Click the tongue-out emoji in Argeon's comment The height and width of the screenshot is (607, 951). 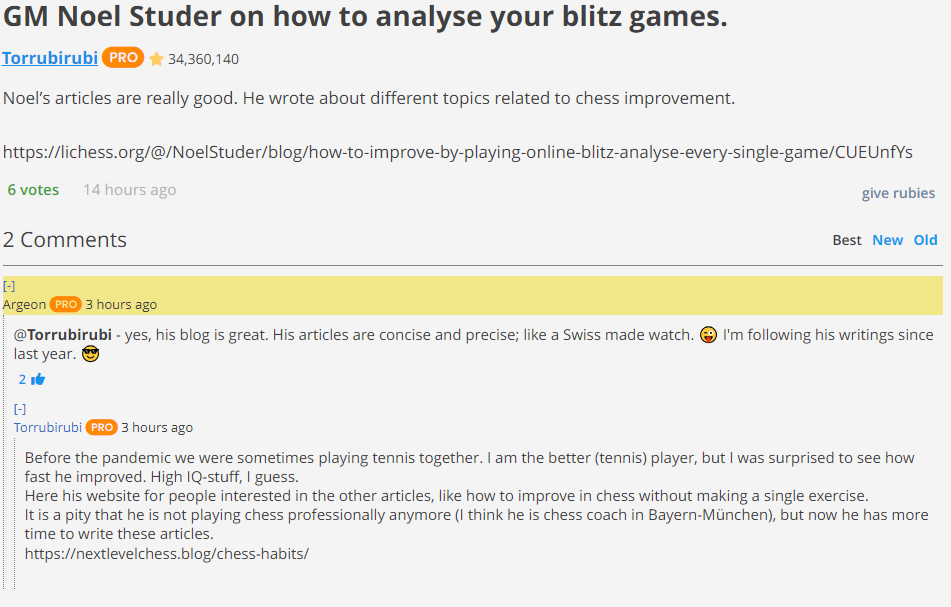(x=708, y=335)
